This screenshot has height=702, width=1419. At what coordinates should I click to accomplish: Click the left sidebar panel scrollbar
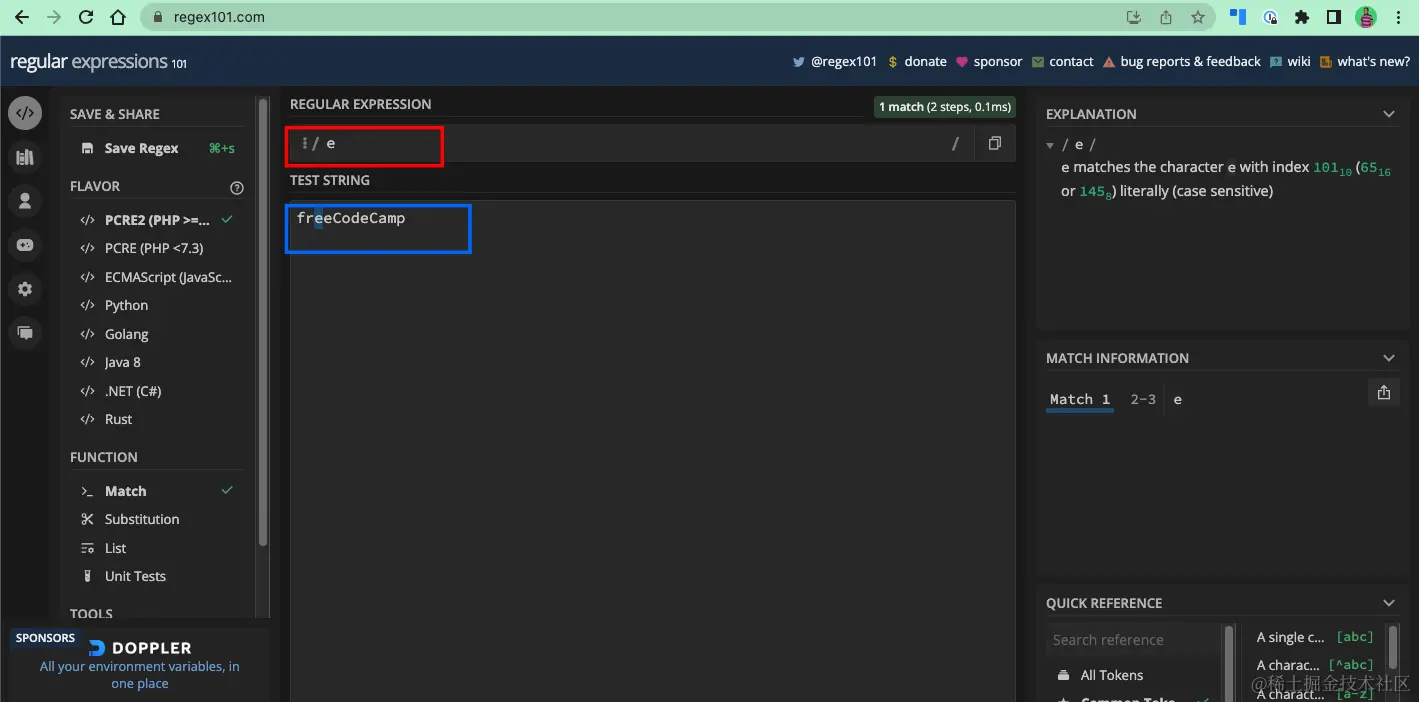(x=263, y=320)
